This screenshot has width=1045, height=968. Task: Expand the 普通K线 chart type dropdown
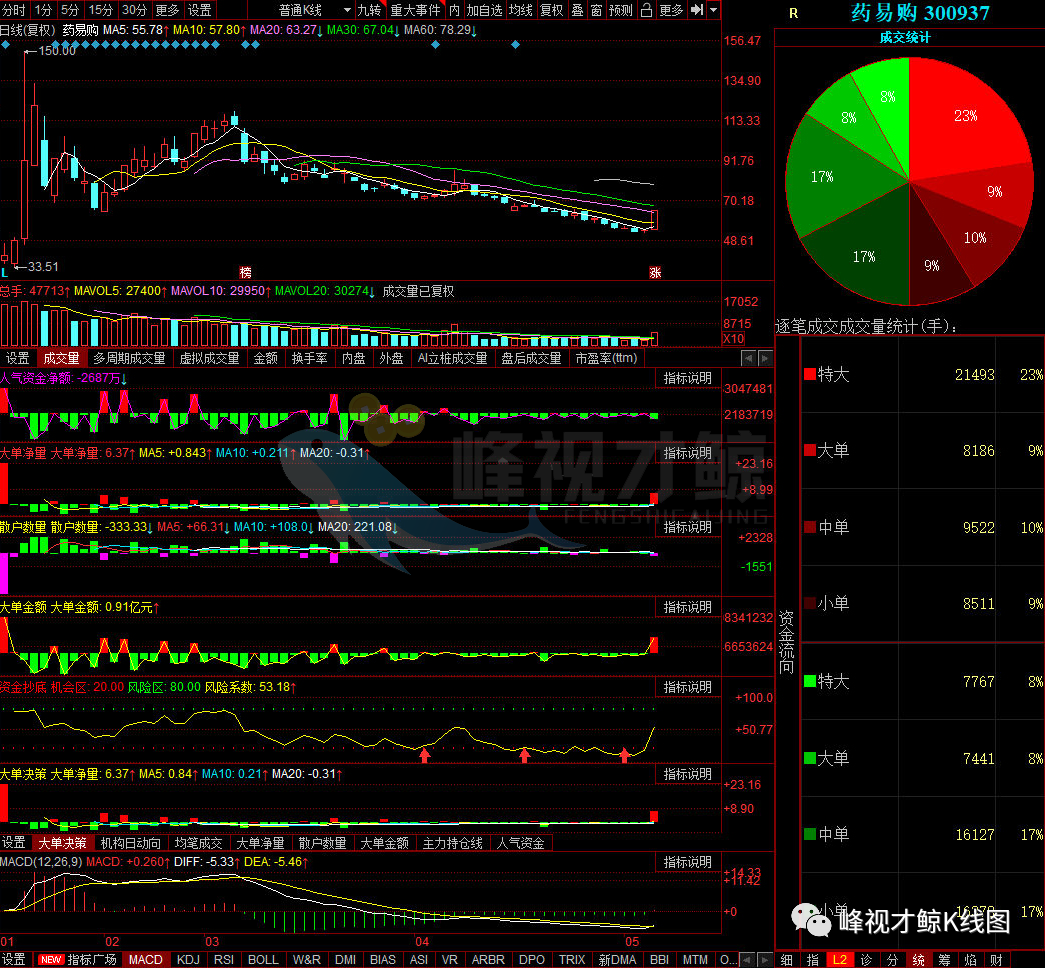coord(347,10)
